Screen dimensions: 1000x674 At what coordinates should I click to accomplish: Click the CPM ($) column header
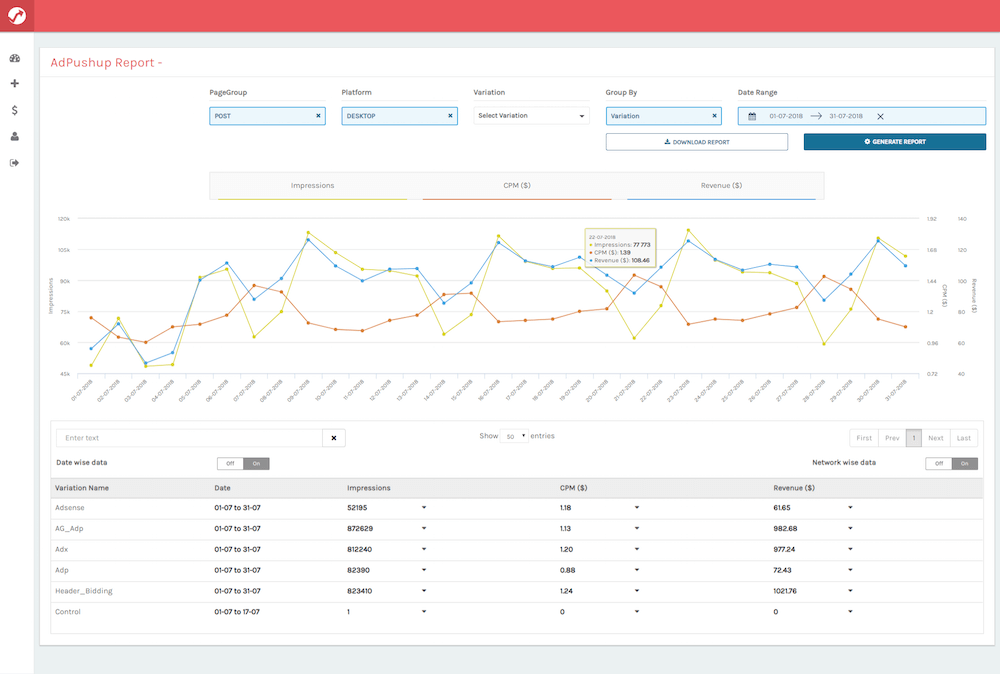coord(573,488)
